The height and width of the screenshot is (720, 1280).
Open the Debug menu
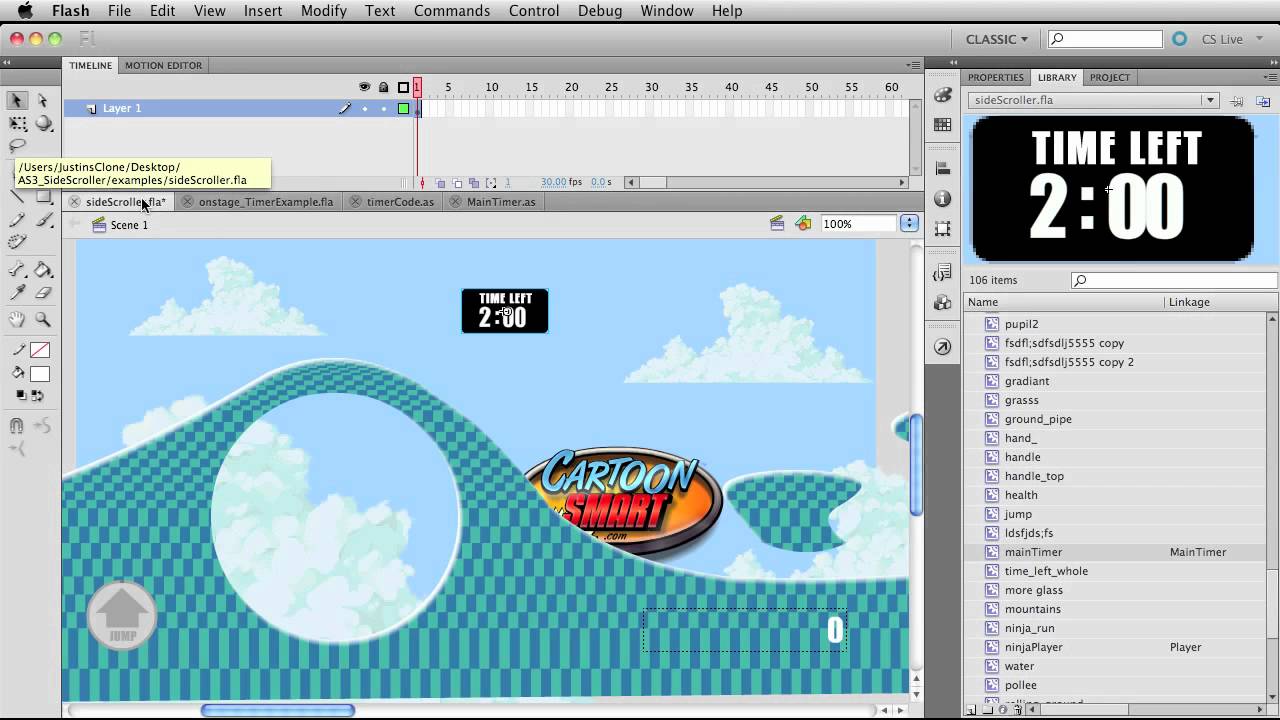[x=600, y=11]
